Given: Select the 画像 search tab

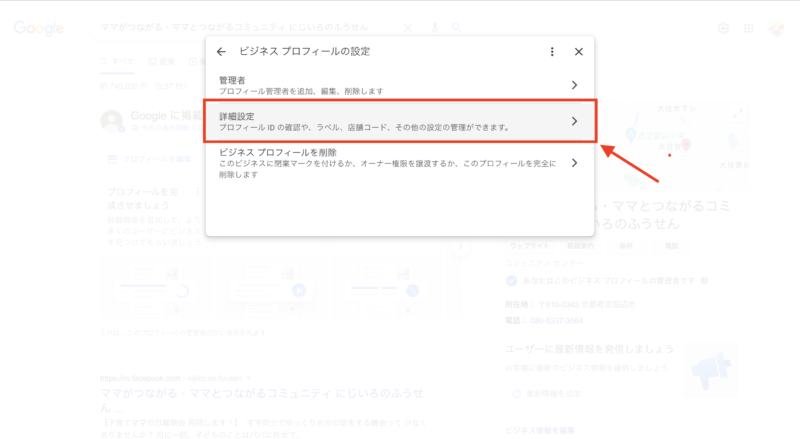Looking at the screenshot, I should click(161, 62).
